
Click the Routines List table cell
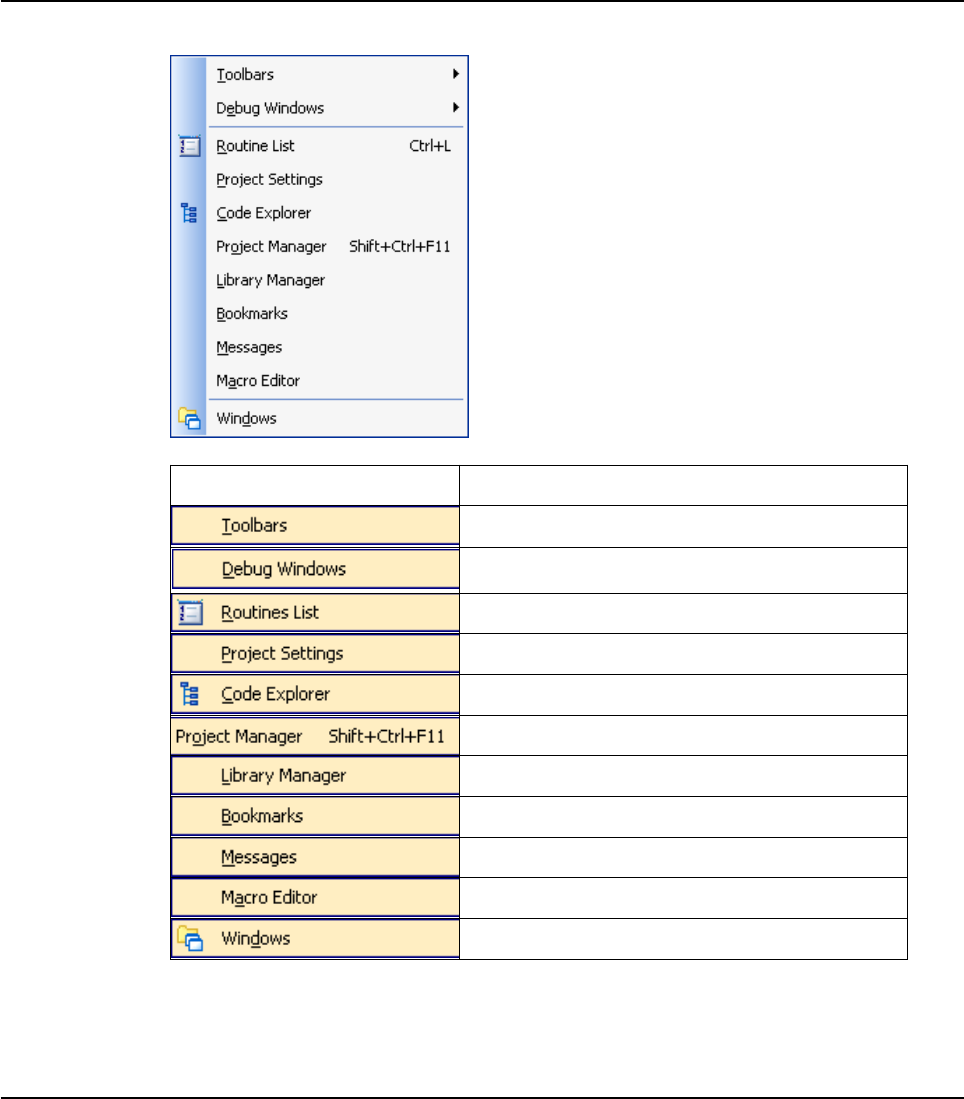coord(315,613)
